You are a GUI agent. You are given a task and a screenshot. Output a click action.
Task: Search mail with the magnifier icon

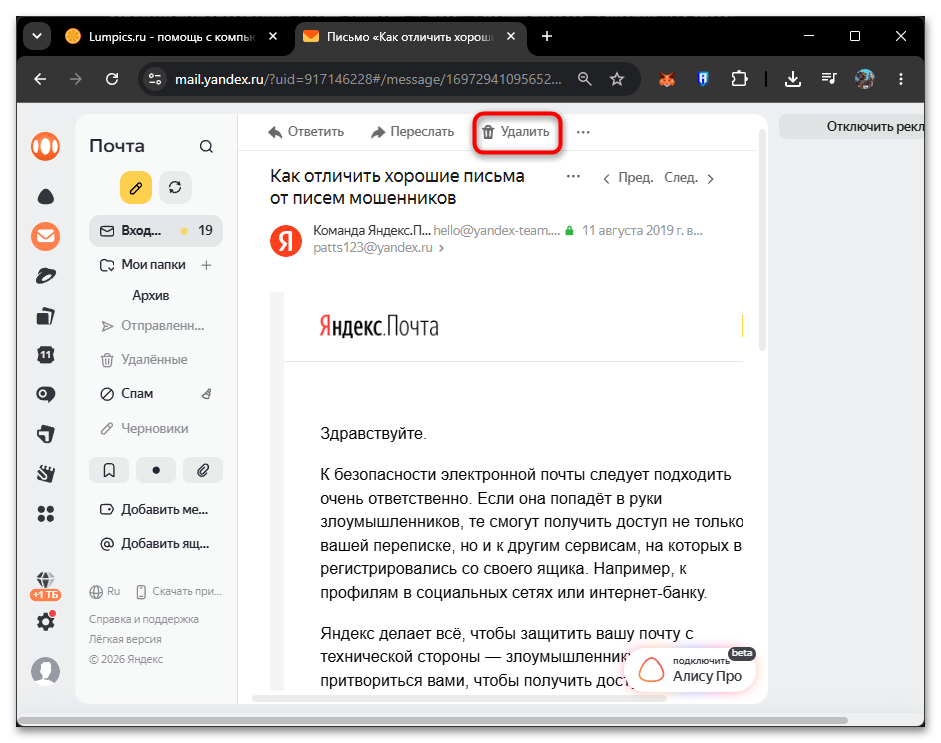(206, 146)
